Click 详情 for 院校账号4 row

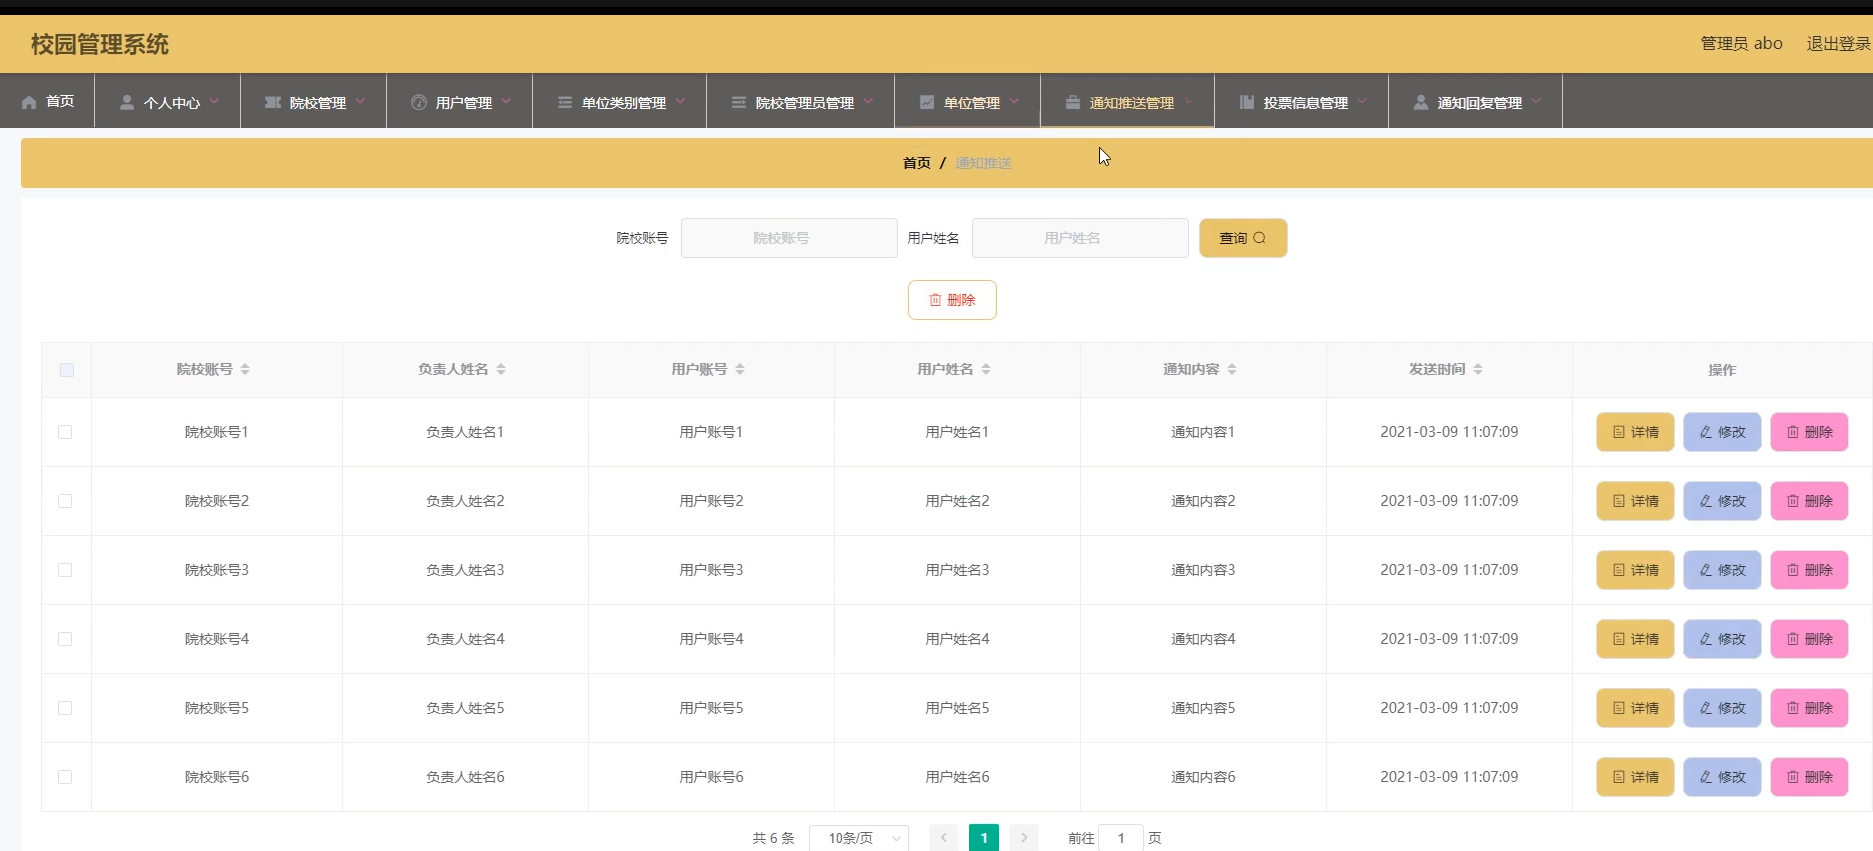pos(1635,639)
